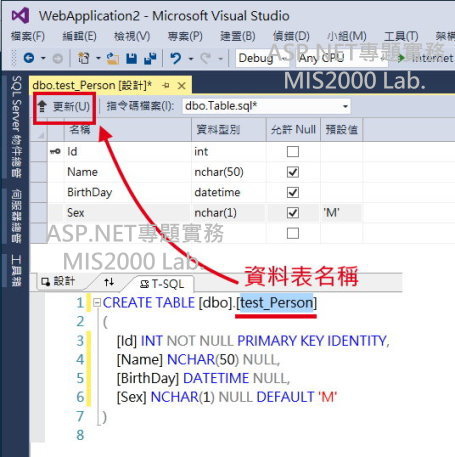This screenshot has height=457, width=455.
Task: Open the Navigate Backward history dropdown arrow
Action: pos(43,58)
